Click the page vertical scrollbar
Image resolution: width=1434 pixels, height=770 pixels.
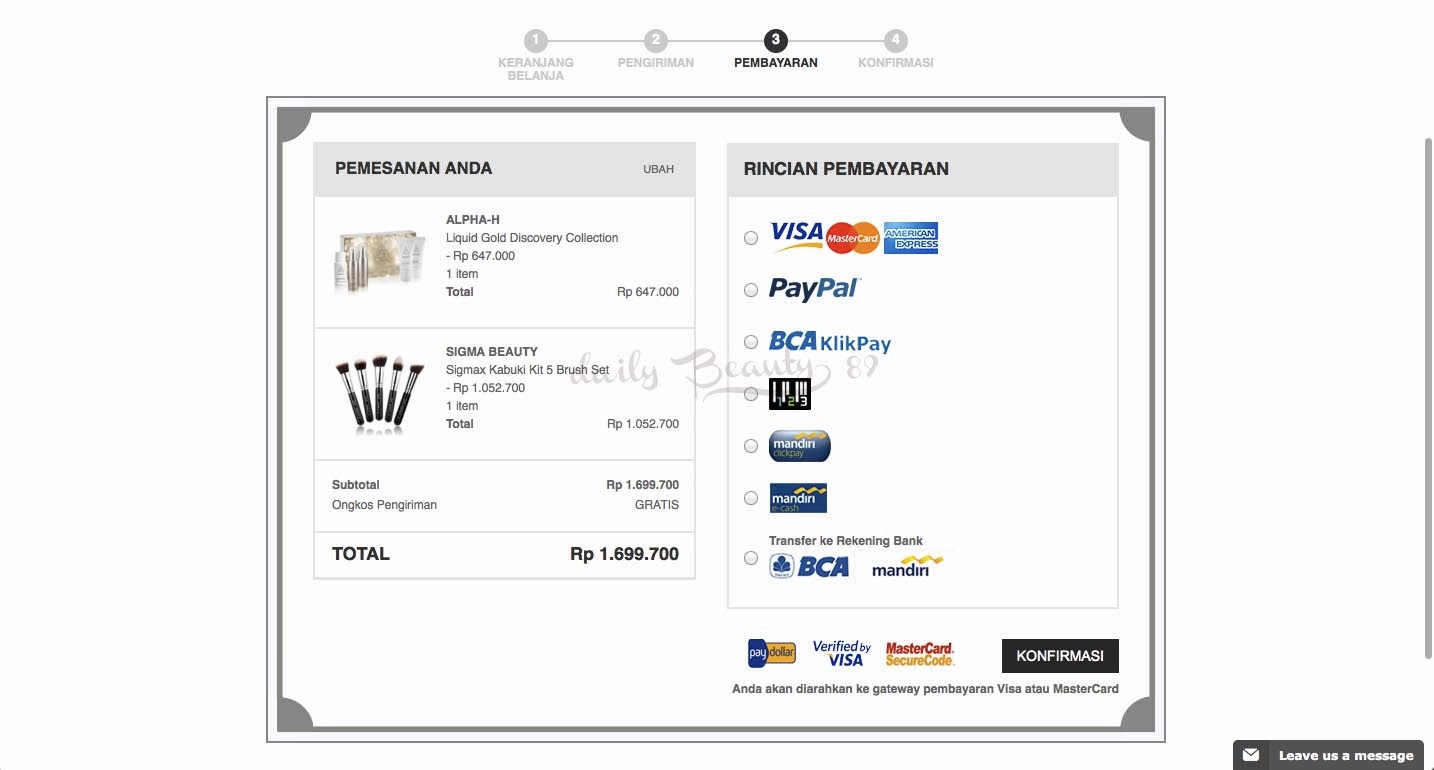click(1428, 398)
